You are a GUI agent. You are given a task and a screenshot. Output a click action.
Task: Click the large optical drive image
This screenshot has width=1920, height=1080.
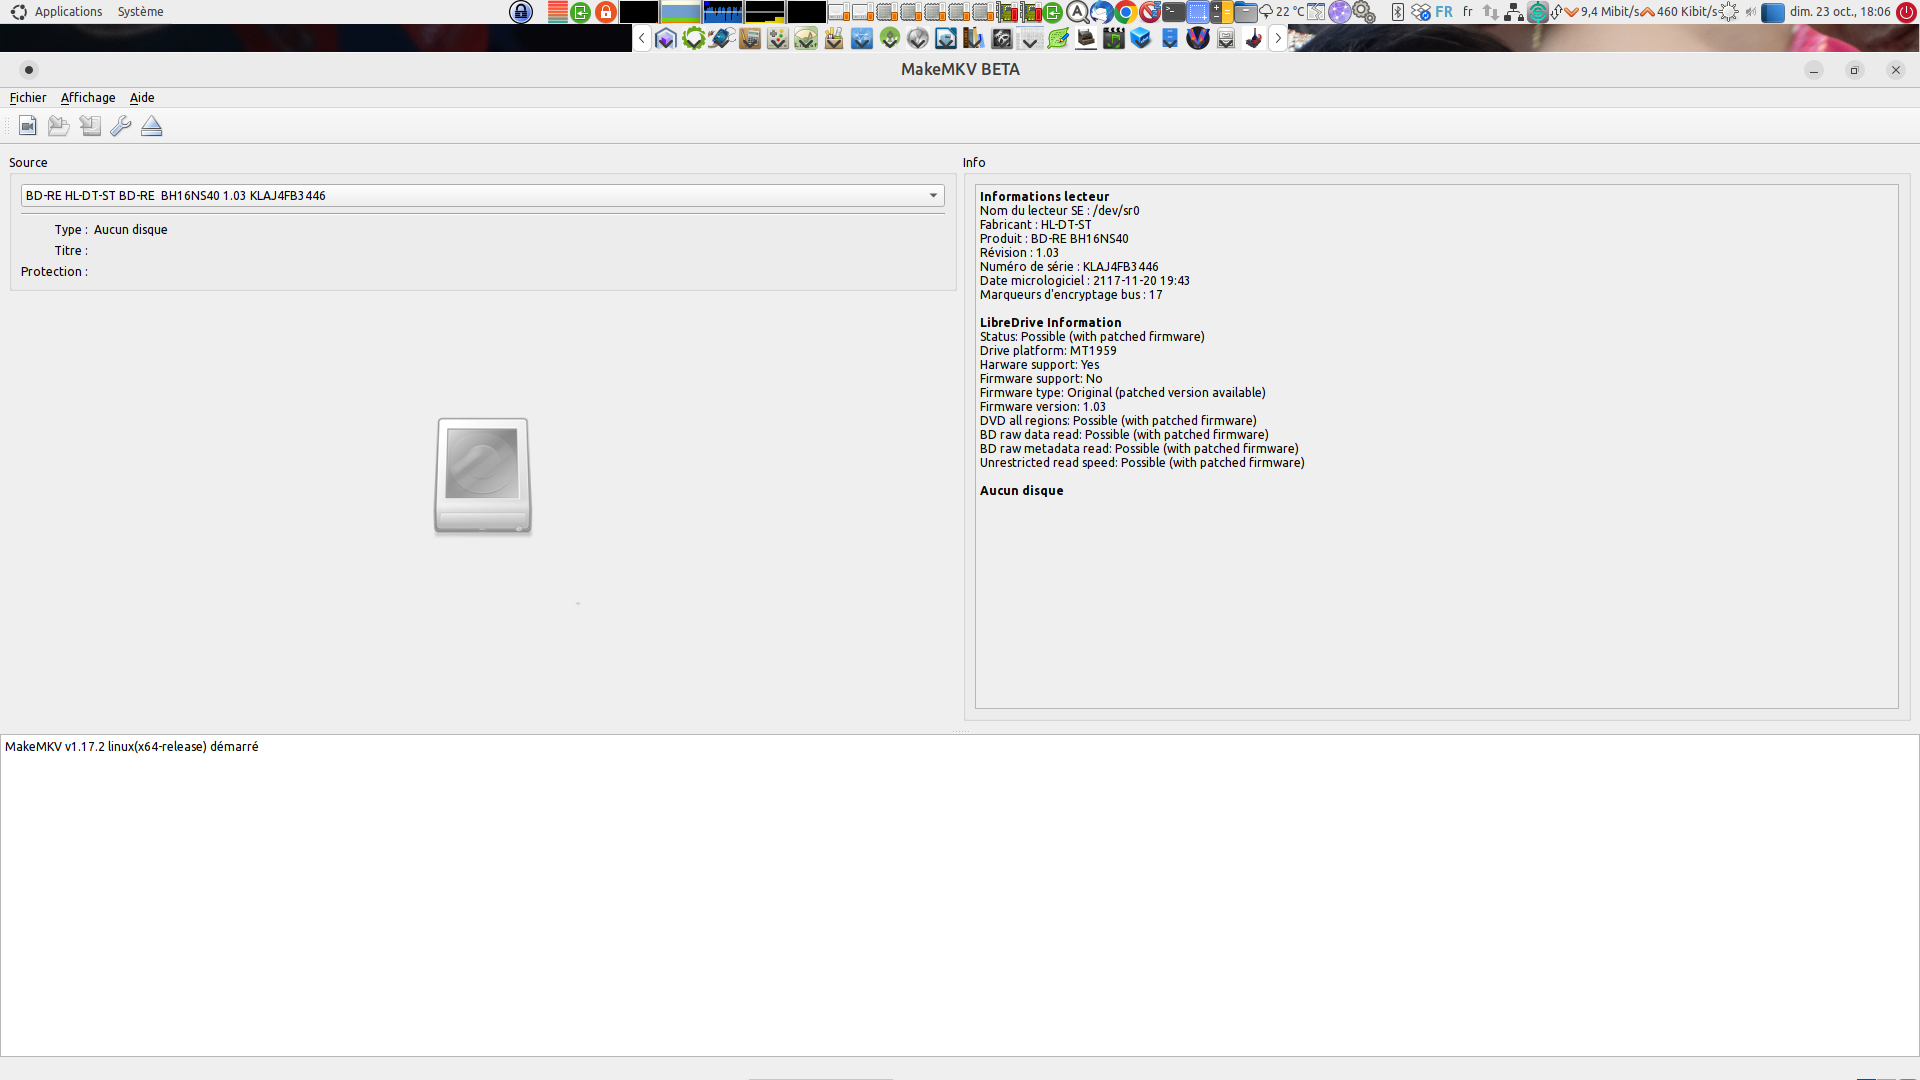click(483, 476)
